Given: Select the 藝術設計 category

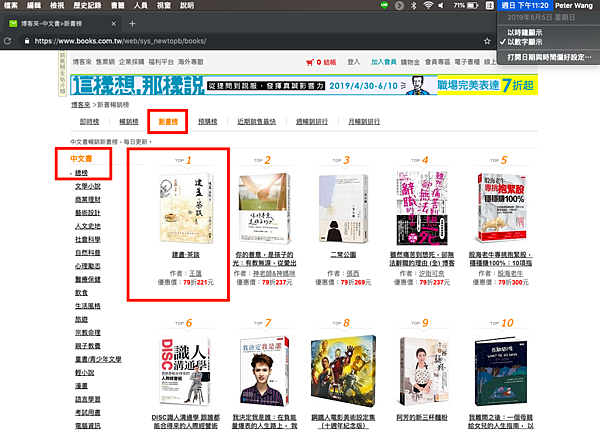Looking at the screenshot, I should point(88,213).
